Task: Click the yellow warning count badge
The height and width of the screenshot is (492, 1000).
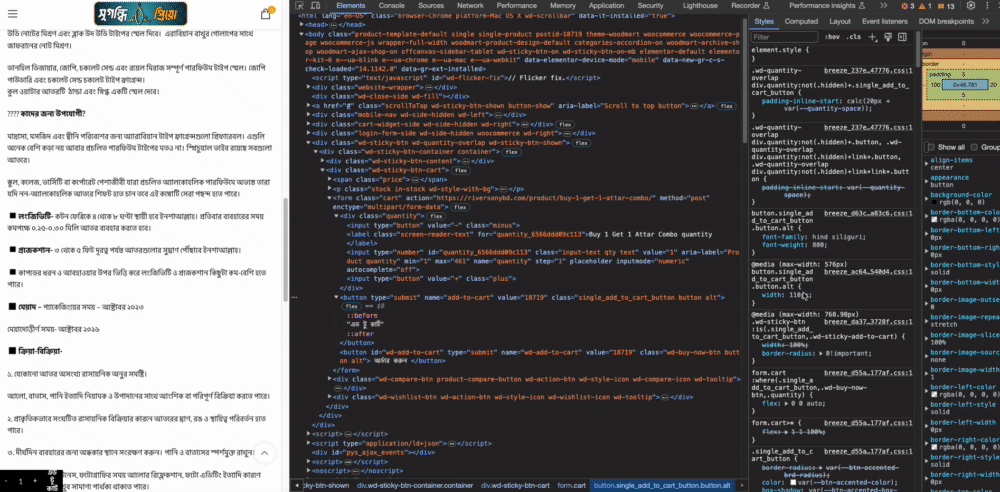Action: coord(925,6)
